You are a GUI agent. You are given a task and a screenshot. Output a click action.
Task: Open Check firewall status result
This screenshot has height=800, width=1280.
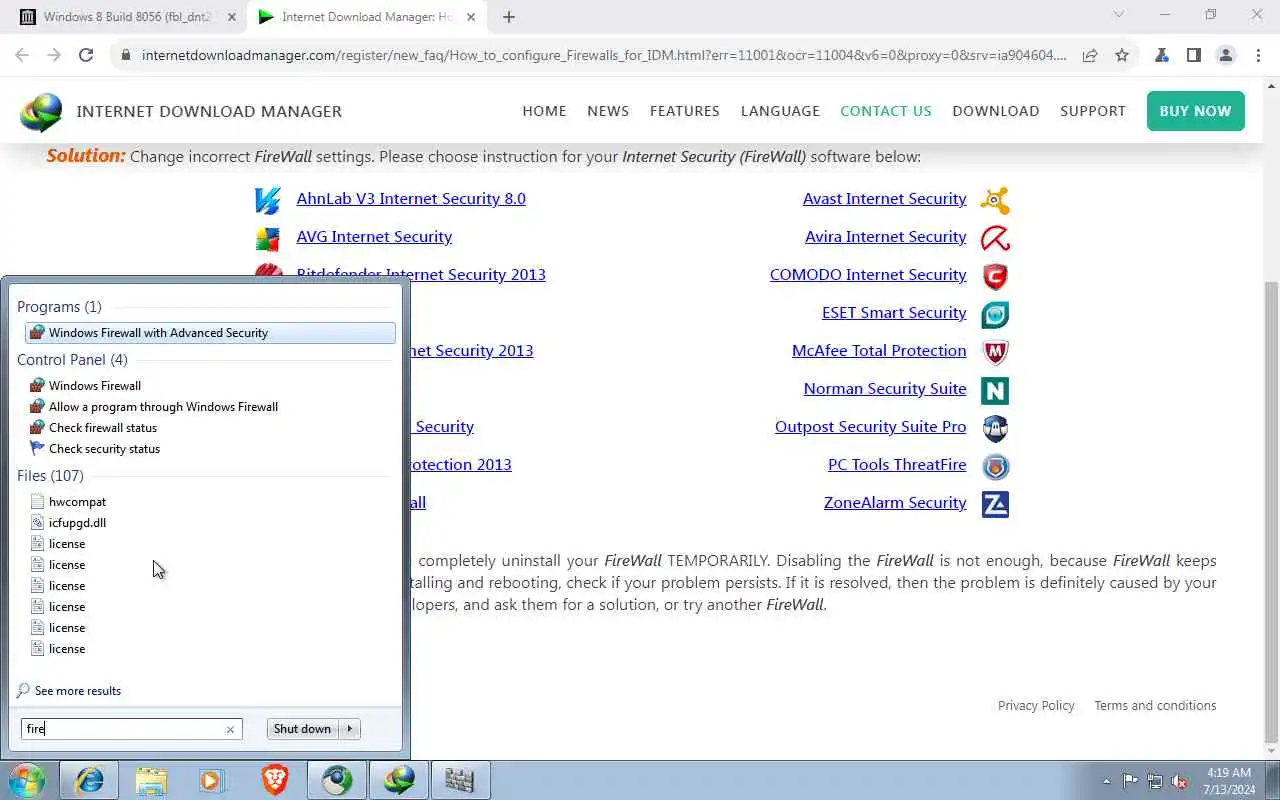click(103, 428)
